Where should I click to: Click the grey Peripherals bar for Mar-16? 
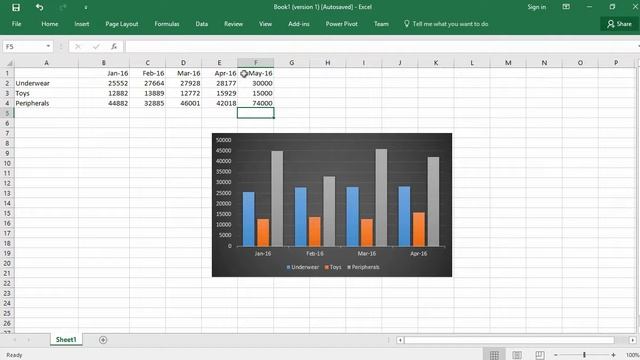[x=381, y=198]
